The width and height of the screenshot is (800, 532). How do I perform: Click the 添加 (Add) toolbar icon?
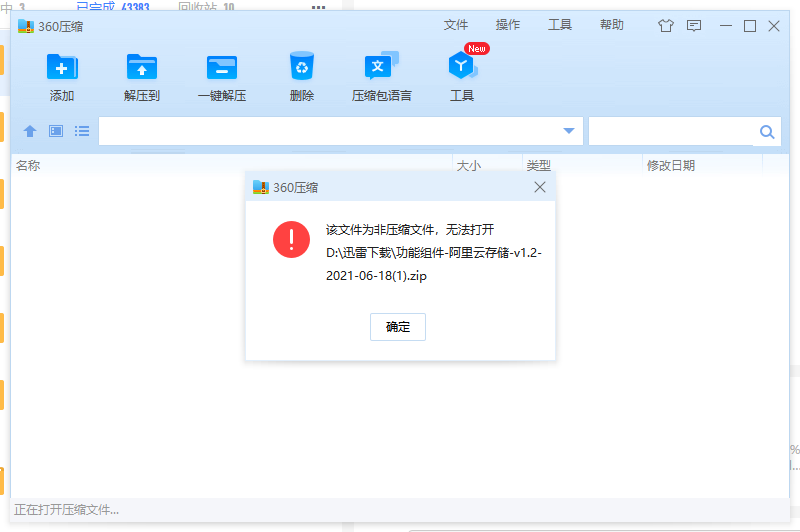click(x=62, y=67)
